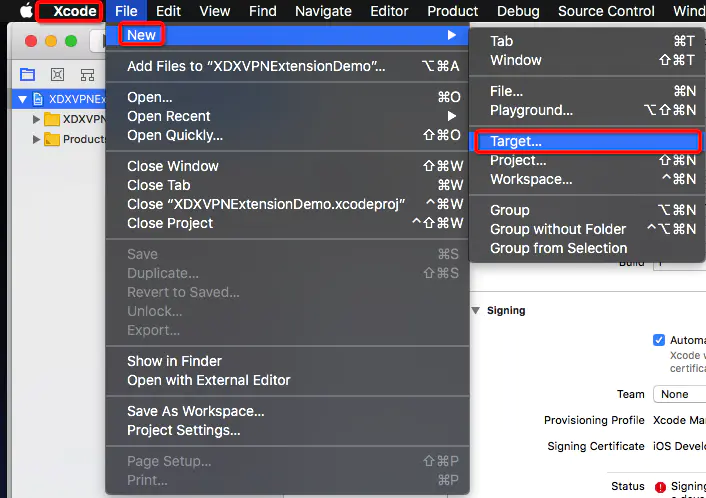This screenshot has width=706, height=498.
Task: Switch to the Symbol navigator icon
Action: coord(88,75)
